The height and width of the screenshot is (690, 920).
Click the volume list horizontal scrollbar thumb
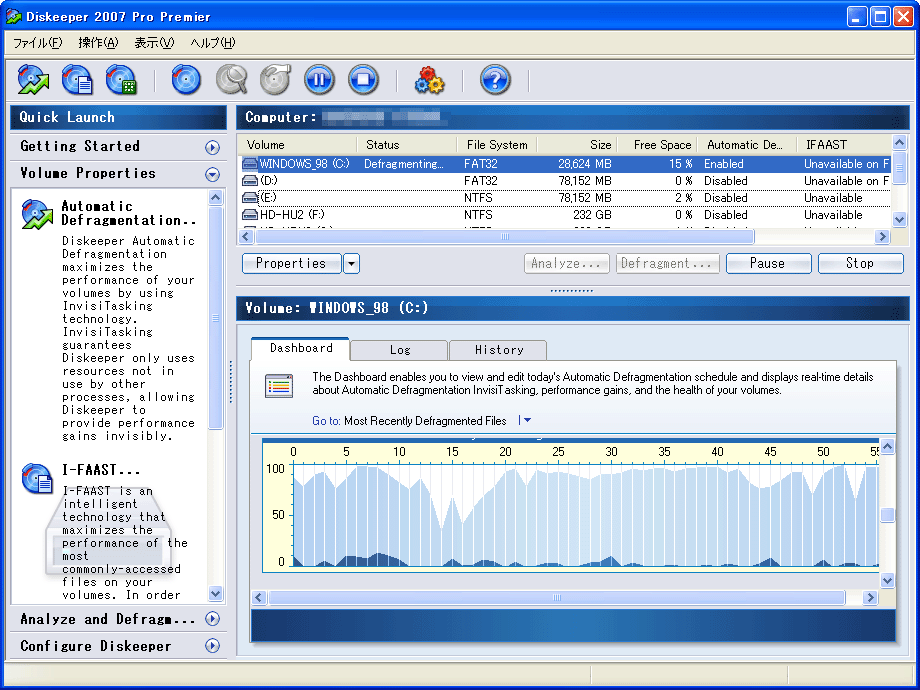coord(505,236)
